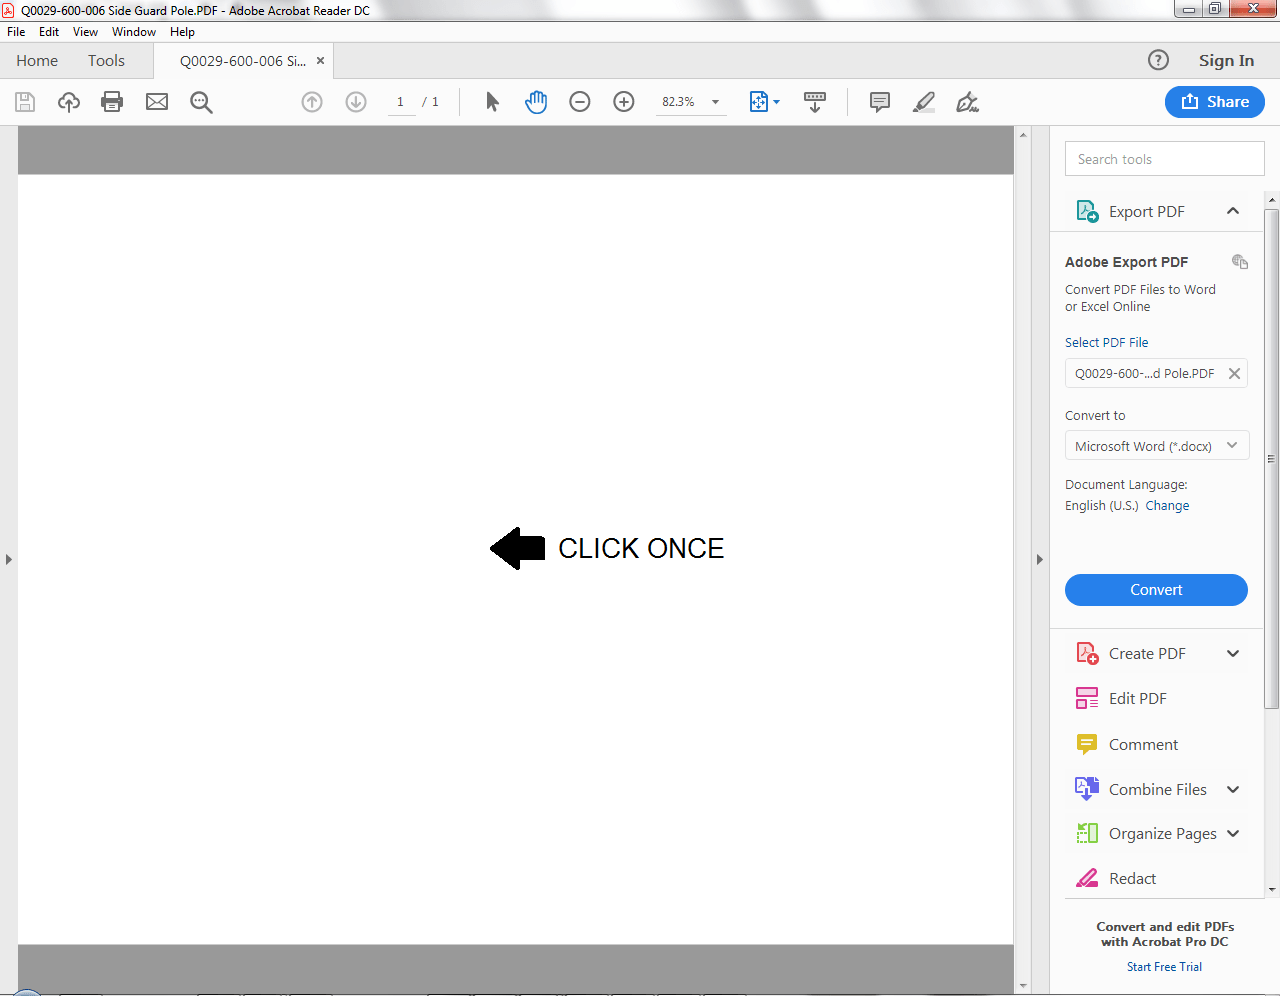Click the Create PDF tool icon
The height and width of the screenshot is (996, 1280).
[x=1087, y=653]
